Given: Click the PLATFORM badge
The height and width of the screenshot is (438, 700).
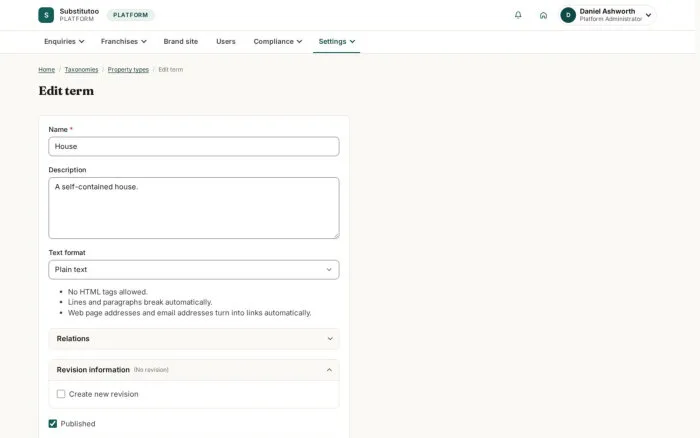Looking at the screenshot, I should click(x=130, y=15).
